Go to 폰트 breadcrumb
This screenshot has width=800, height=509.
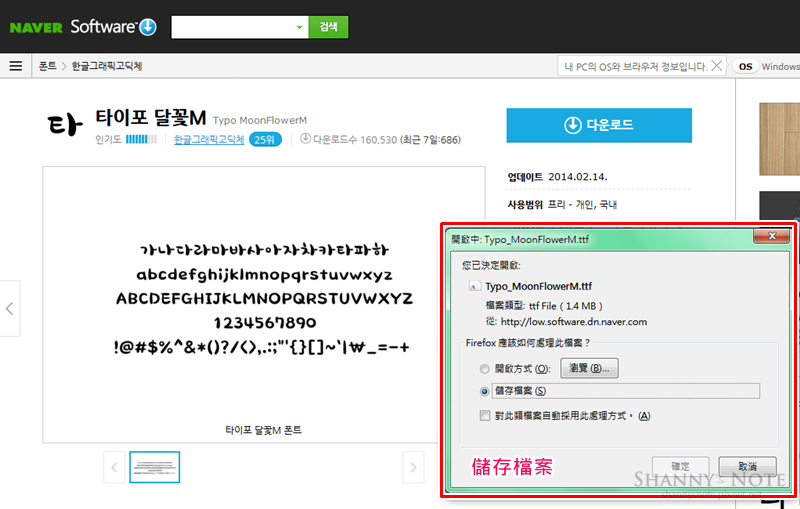coord(47,66)
